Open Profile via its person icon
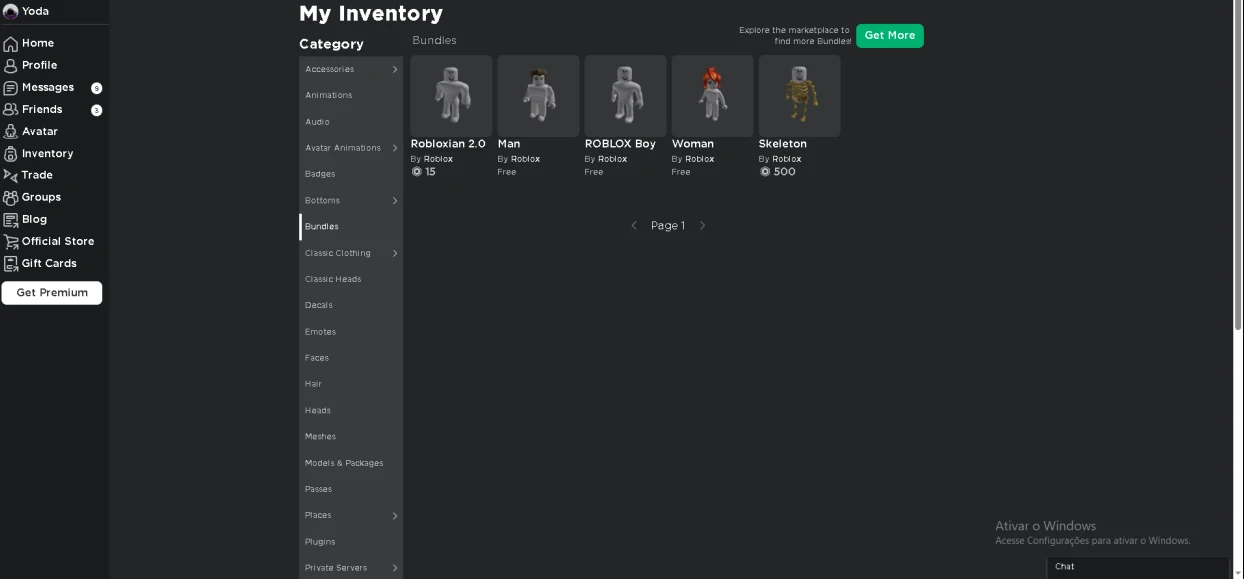 [x=11, y=66]
